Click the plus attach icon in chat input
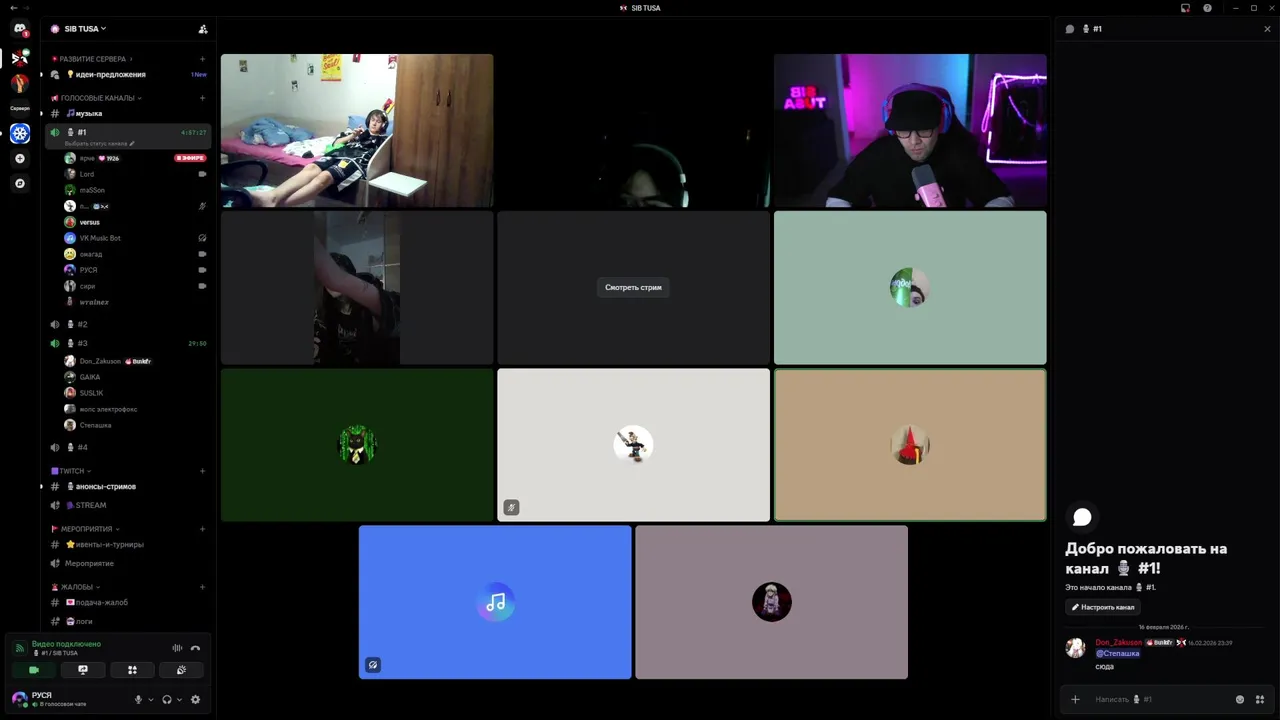This screenshot has height=720, width=1280. (x=1075, y=699)
